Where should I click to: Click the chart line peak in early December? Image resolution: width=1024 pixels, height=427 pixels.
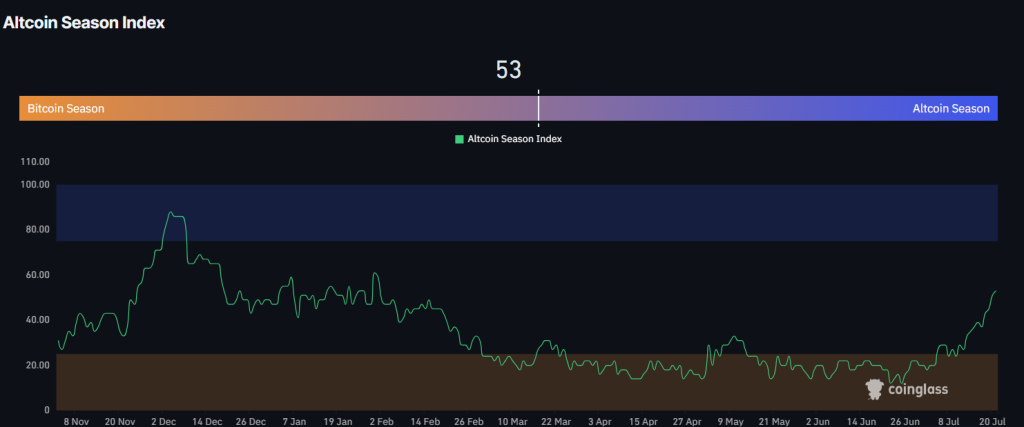pyautogui.click(x=171, y=213)
